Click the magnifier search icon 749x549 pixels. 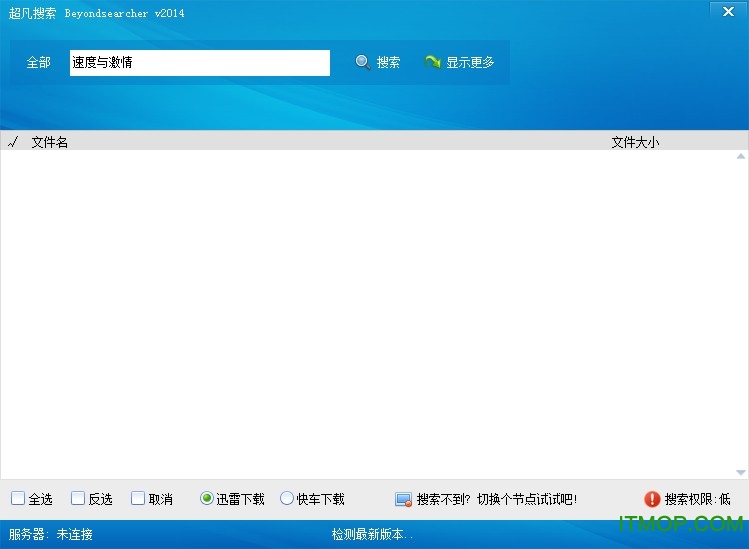tap(363, 62)
